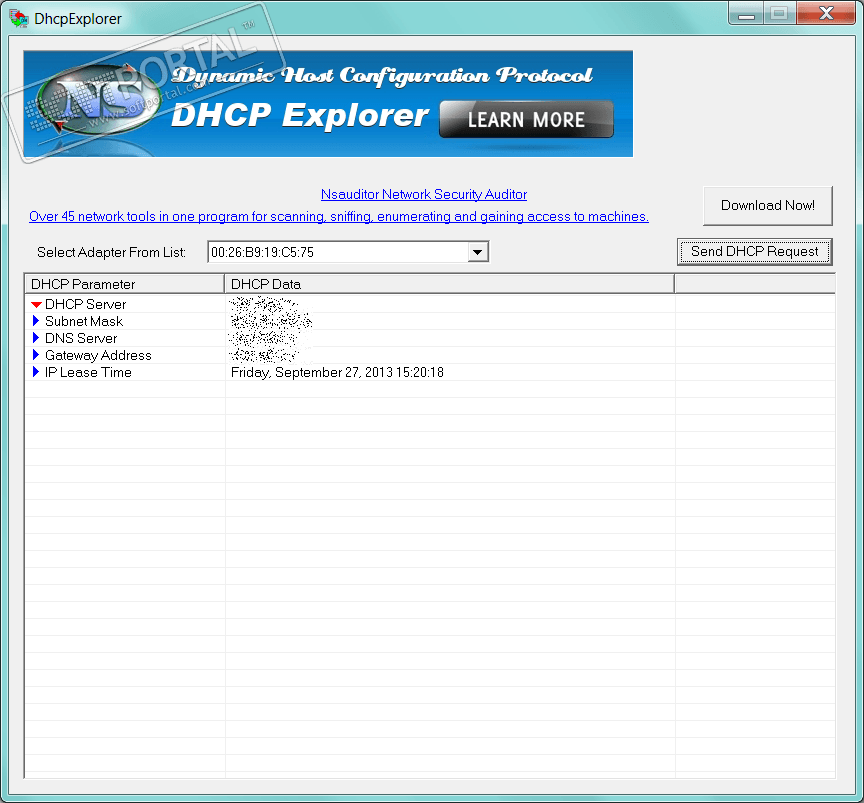The height and width of the screenshot is (803, 864).
Task: Click the DHCP Parameter column header
Action: (x=125, y=284)
